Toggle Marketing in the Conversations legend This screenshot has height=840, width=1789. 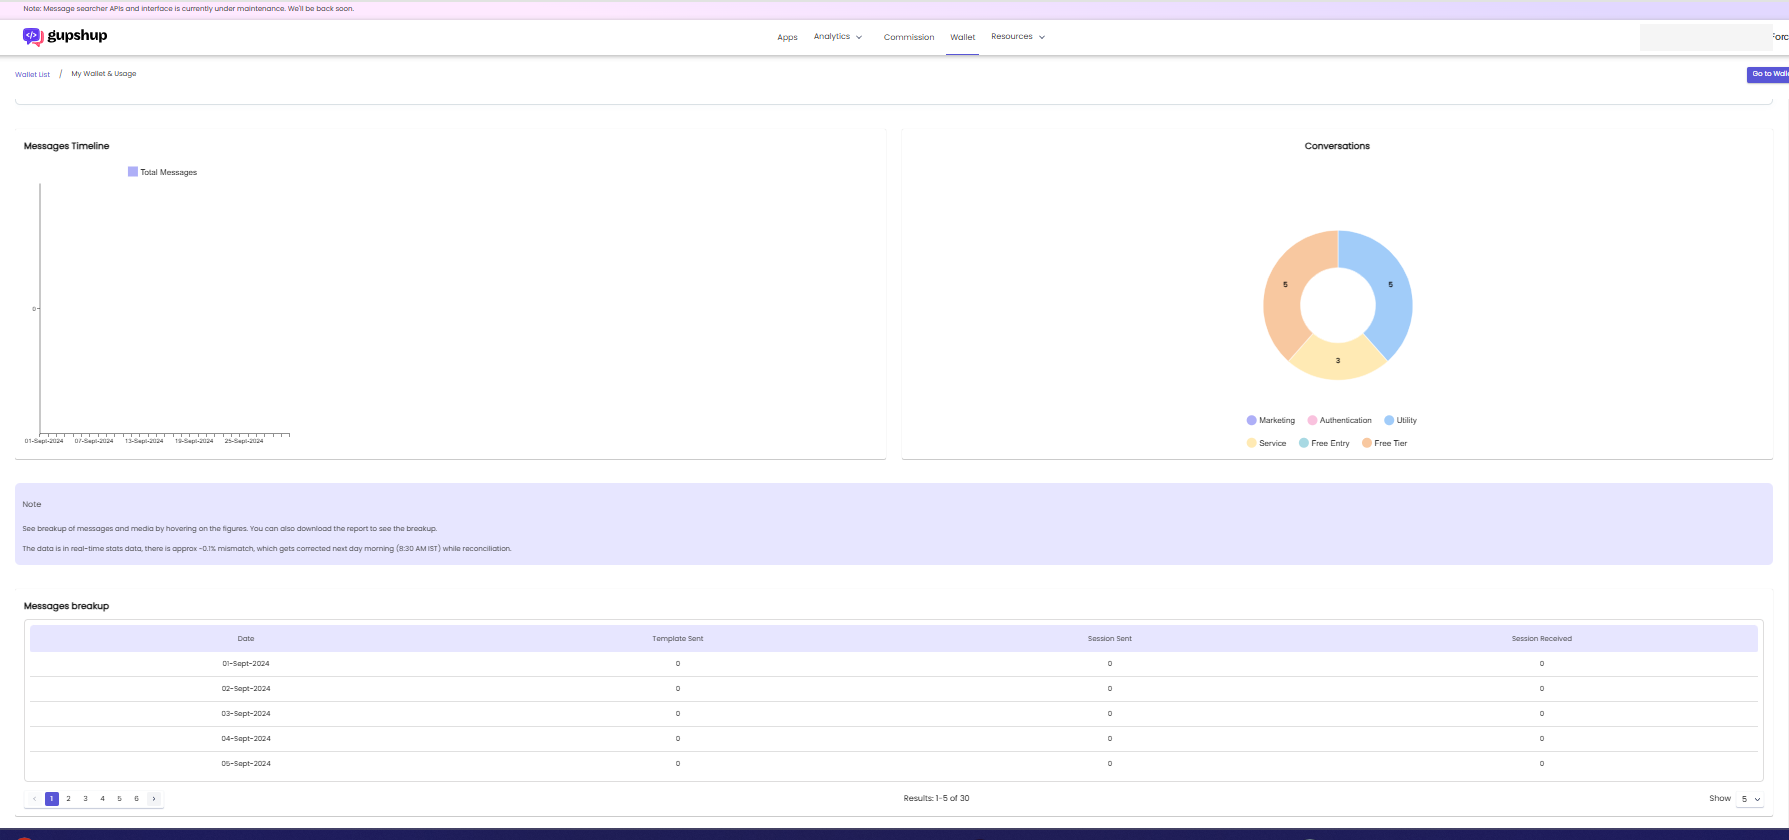1271,421
